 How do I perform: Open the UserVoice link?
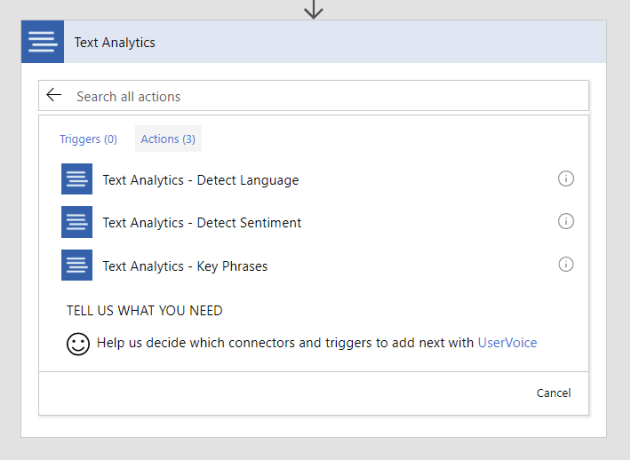coord(507,343)
